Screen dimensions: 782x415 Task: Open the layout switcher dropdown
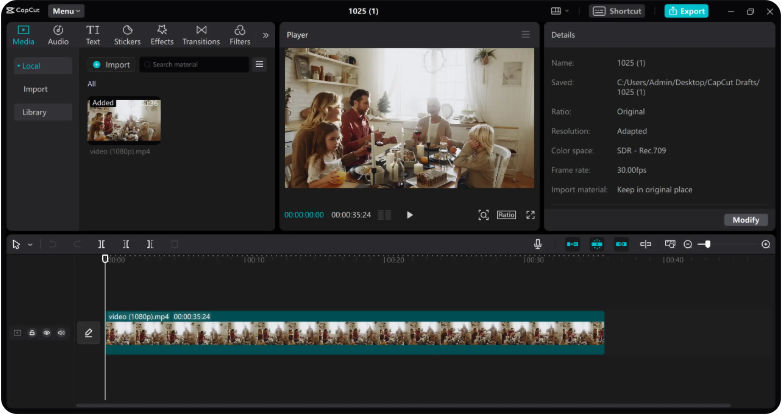point(560,11)
